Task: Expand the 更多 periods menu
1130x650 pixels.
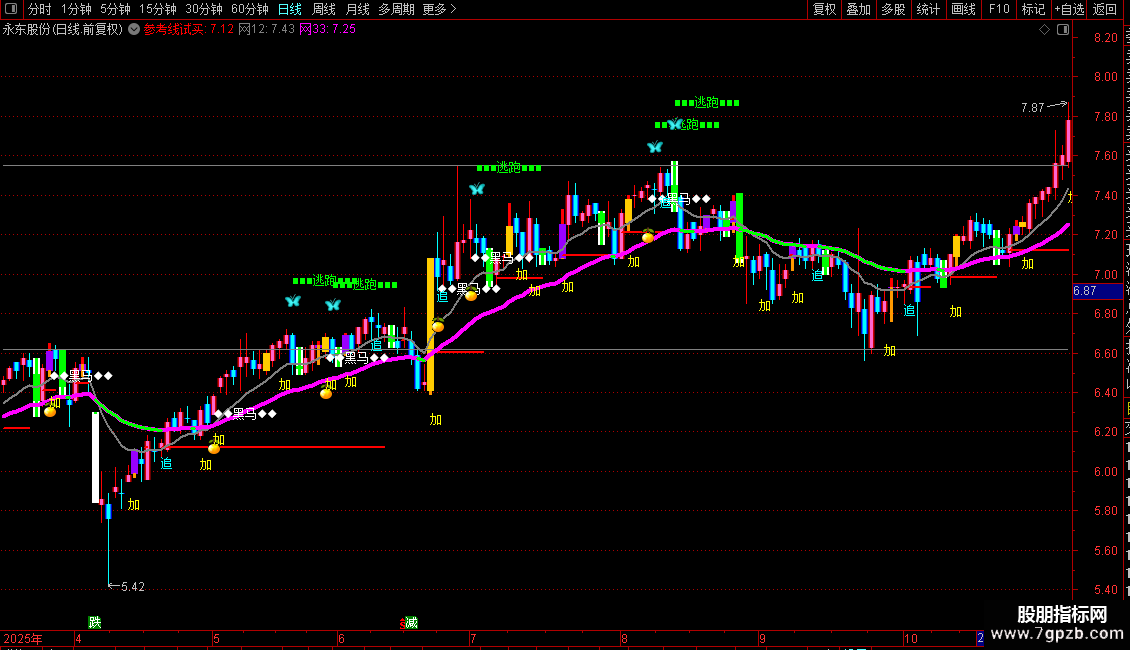Action: (x=439, y=9)
